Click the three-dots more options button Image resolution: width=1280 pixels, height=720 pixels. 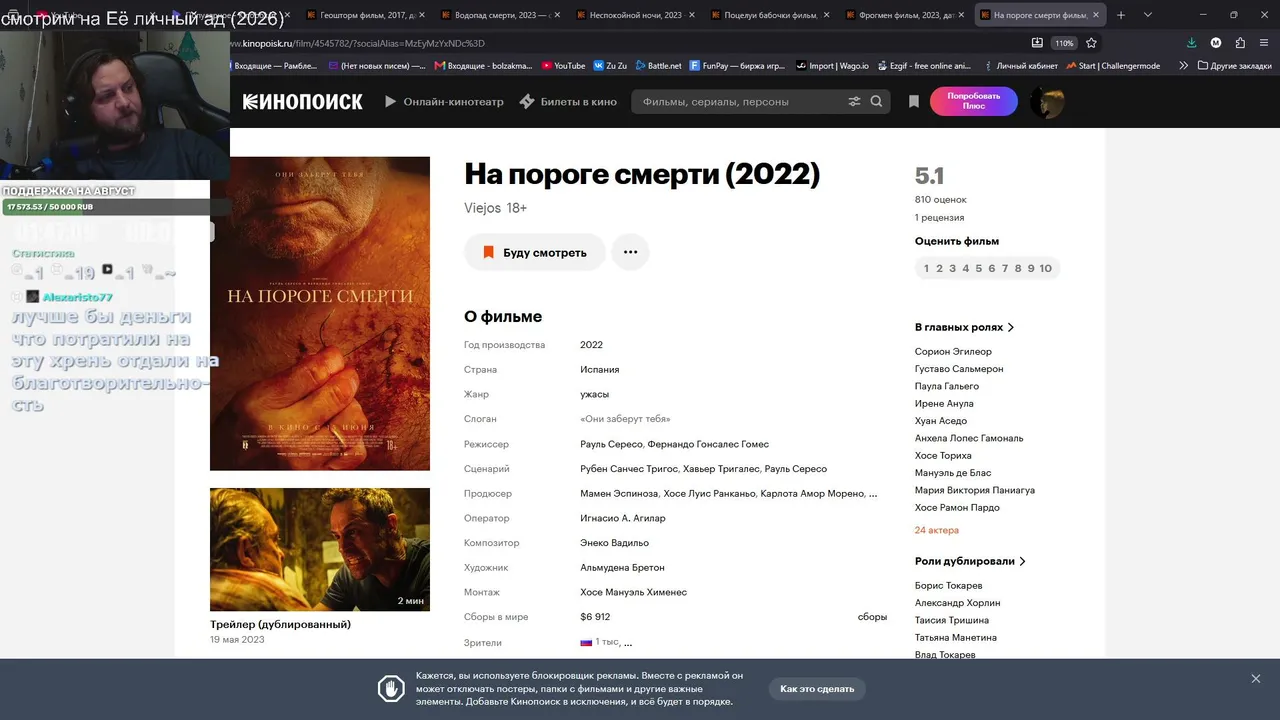(630, 252)
